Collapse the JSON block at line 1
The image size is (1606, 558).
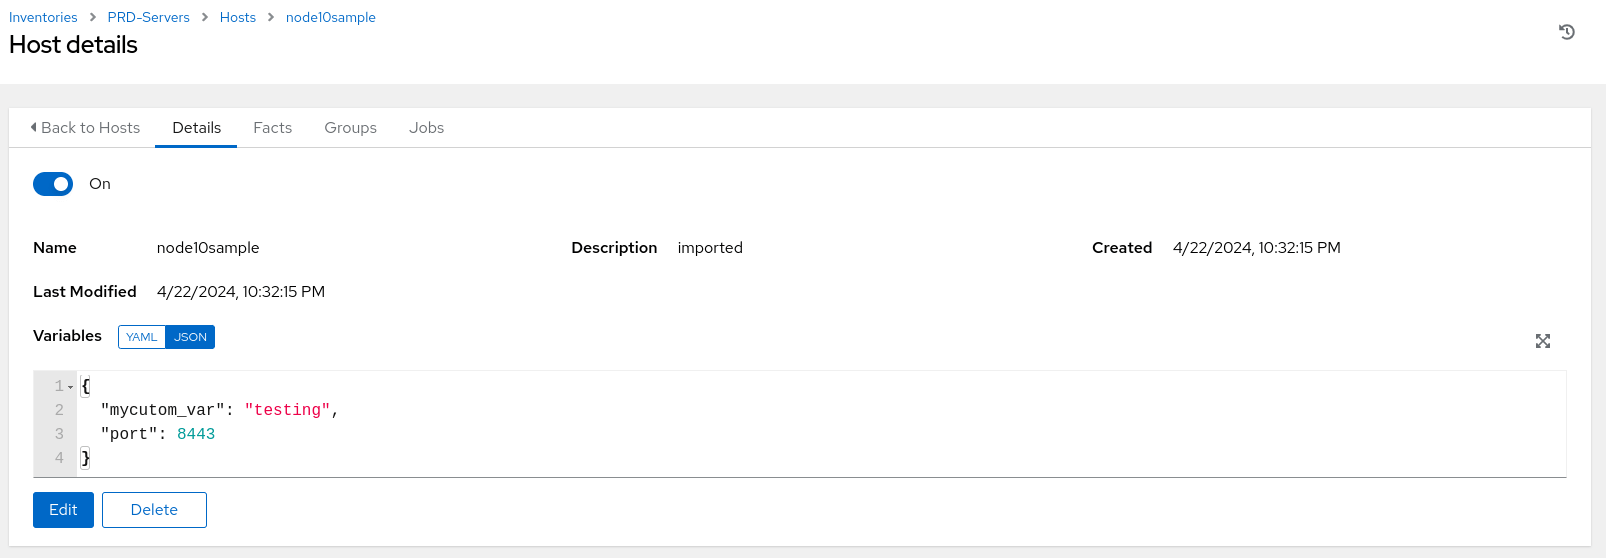[x=71, y=387]
